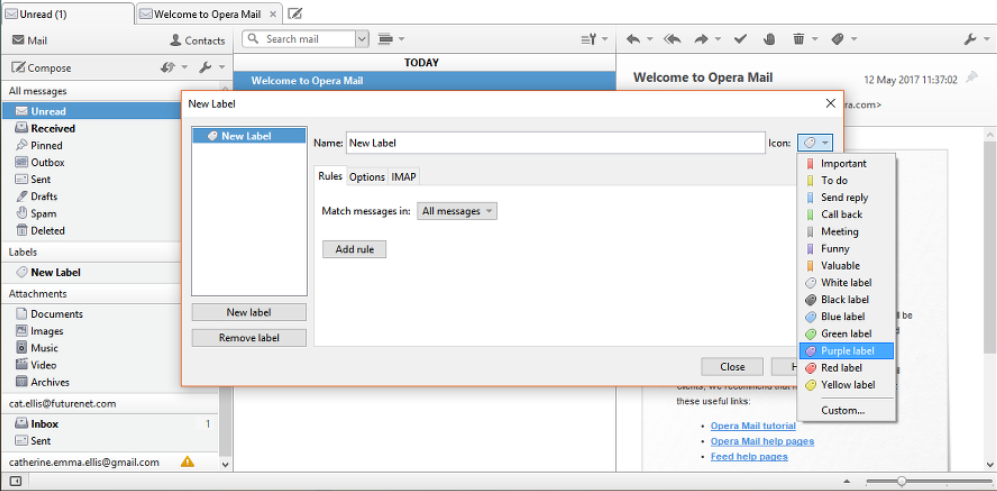Open the Label tag dropdown arrow
Screen dimensions: 997x491
[855, 39]
